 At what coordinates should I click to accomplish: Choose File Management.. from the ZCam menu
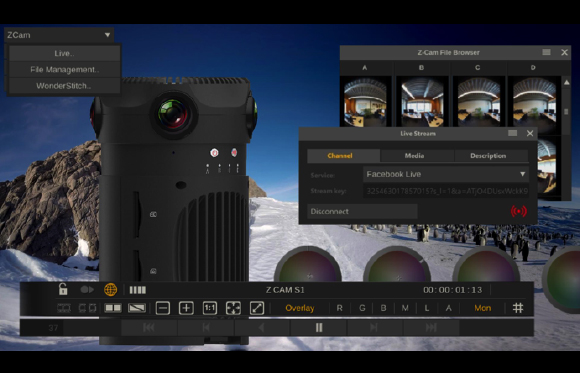[64, 70]
